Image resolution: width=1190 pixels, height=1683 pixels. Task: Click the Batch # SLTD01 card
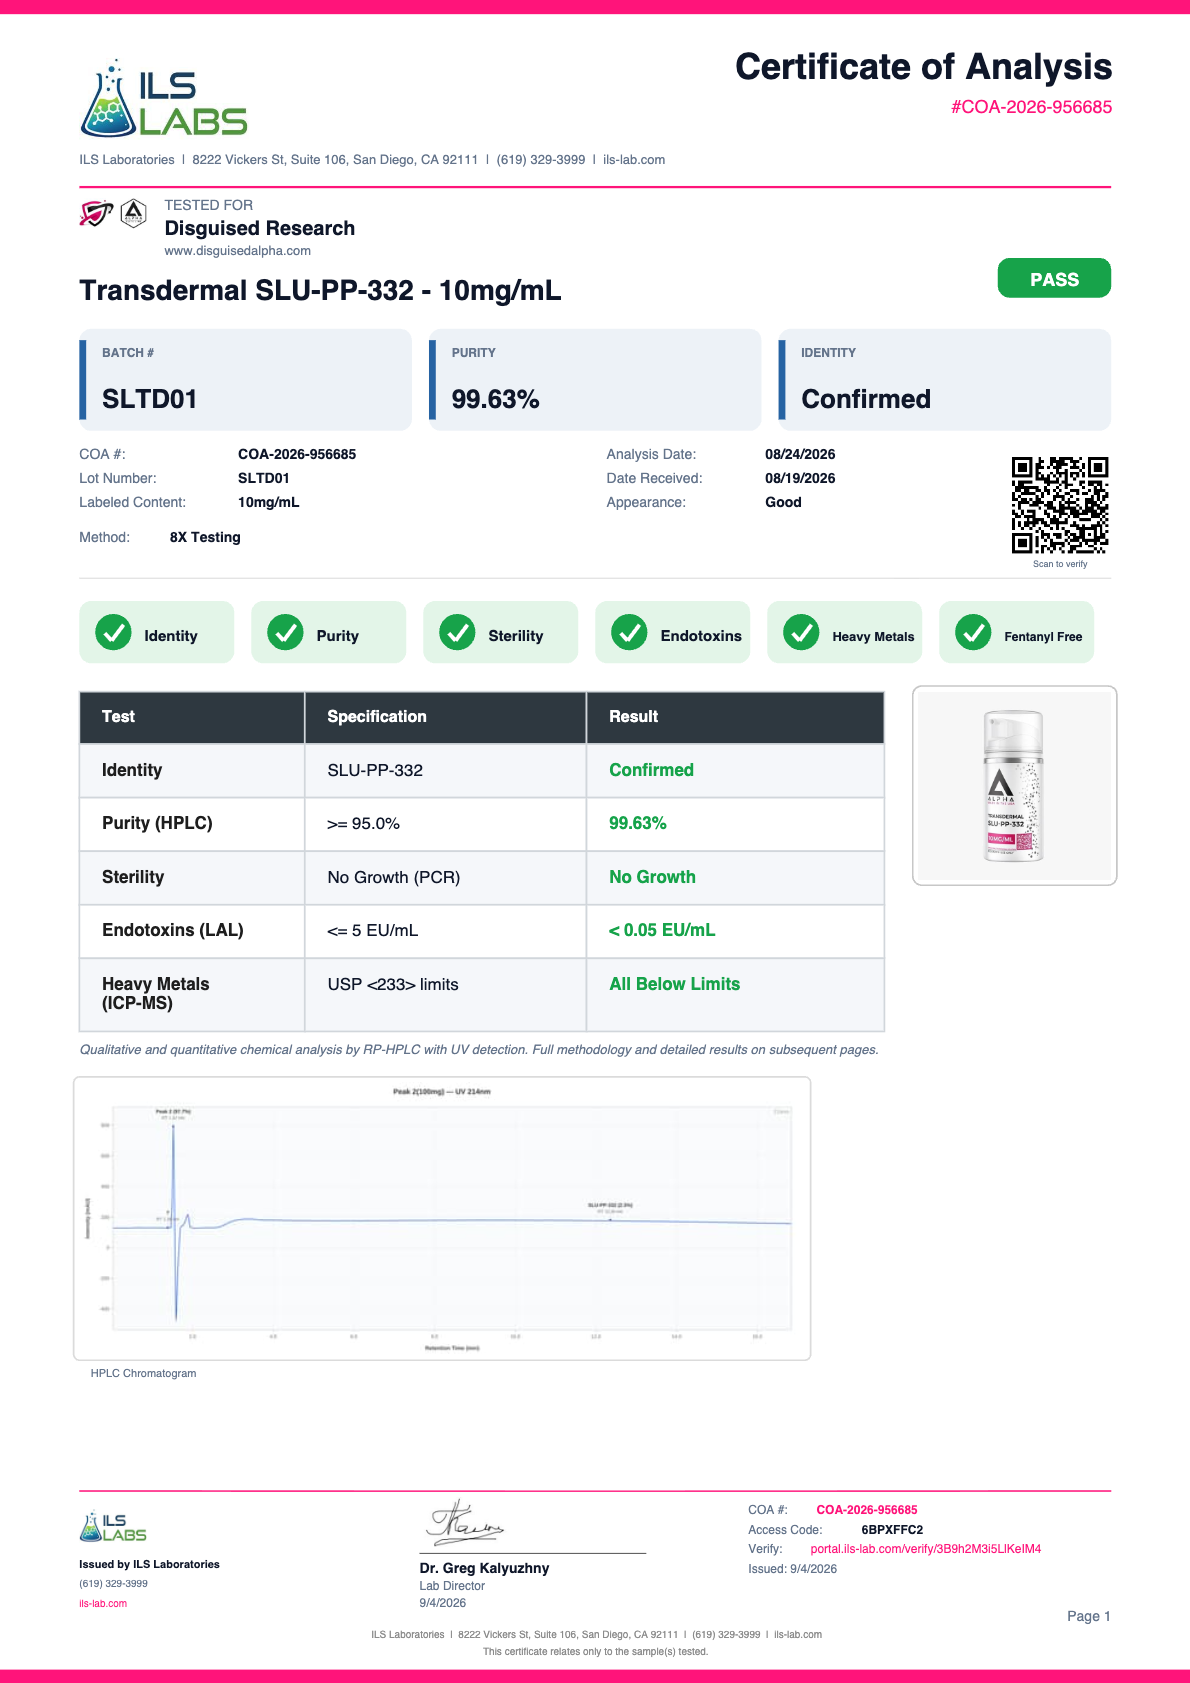coord(246,380)
